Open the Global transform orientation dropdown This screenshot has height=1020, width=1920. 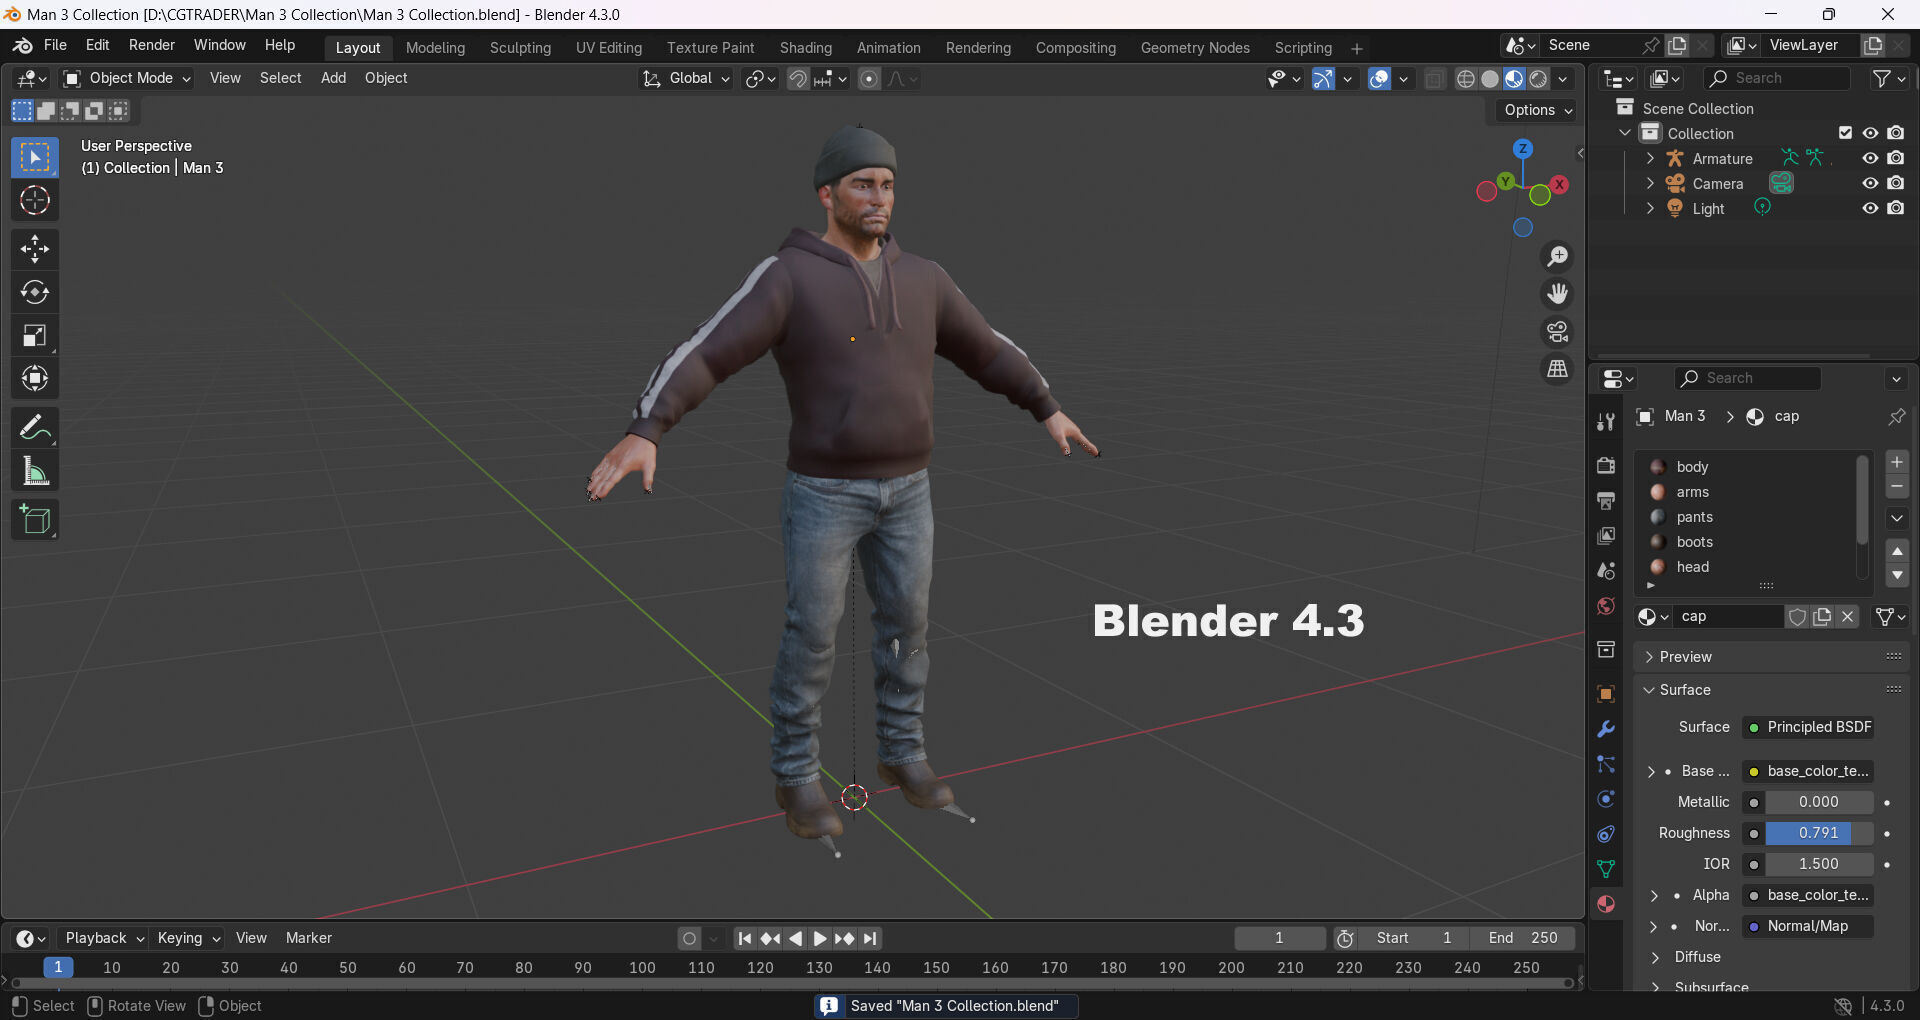pos(686,78)
